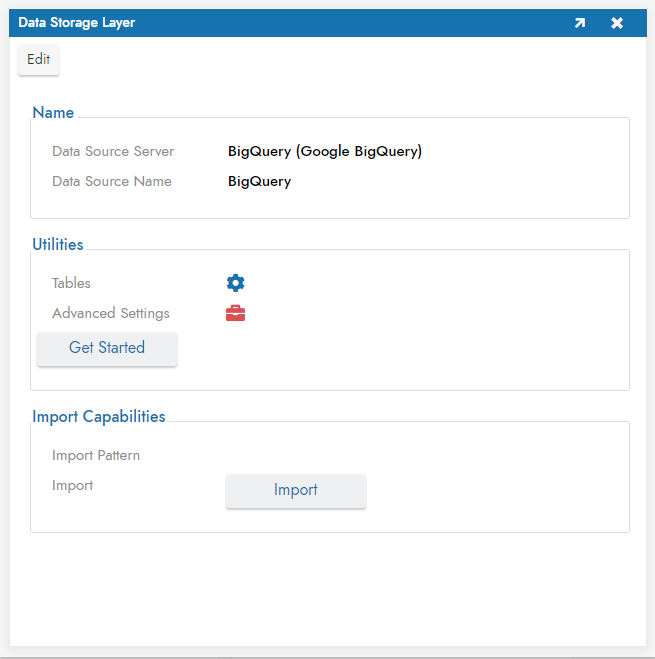Click the Edit button

tap(39, 59)
